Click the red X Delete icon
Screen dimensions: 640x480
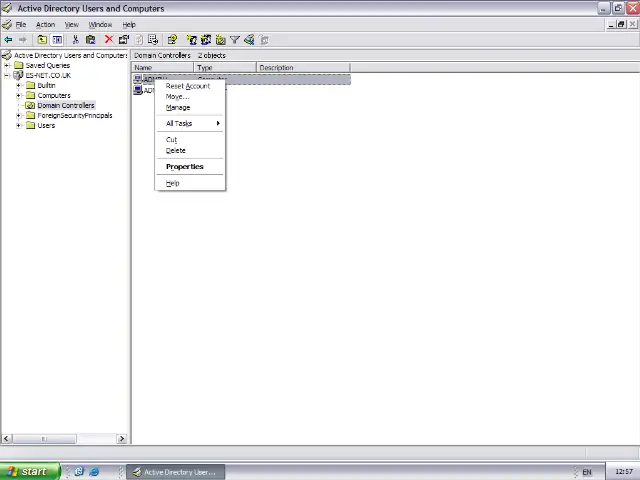coord(109,39)
